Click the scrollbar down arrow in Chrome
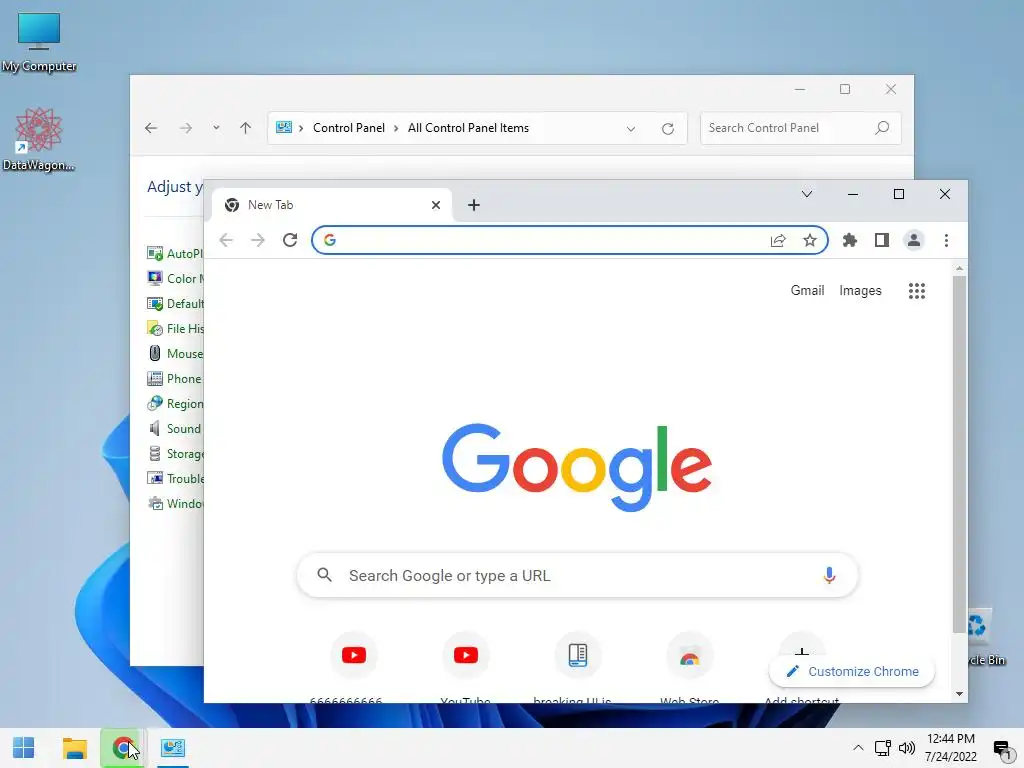Viewport: 1024px width, 768px height. point(959,694)
